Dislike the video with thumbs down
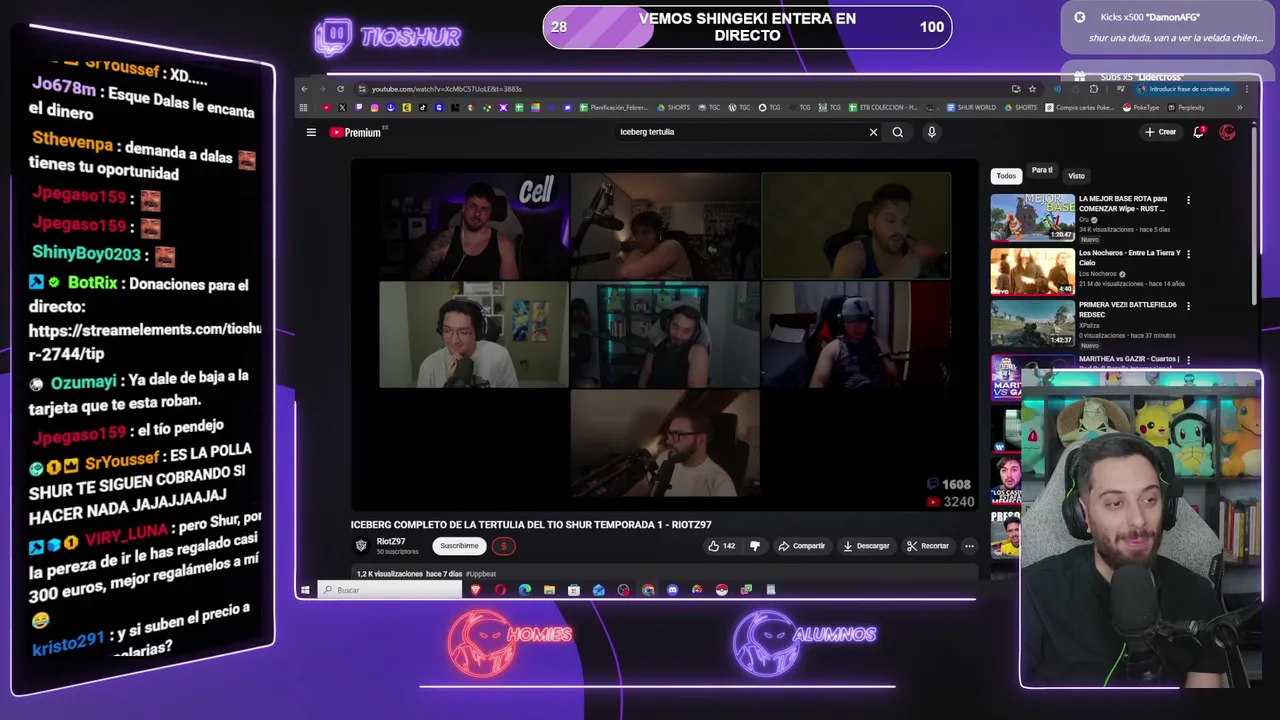 755,546
